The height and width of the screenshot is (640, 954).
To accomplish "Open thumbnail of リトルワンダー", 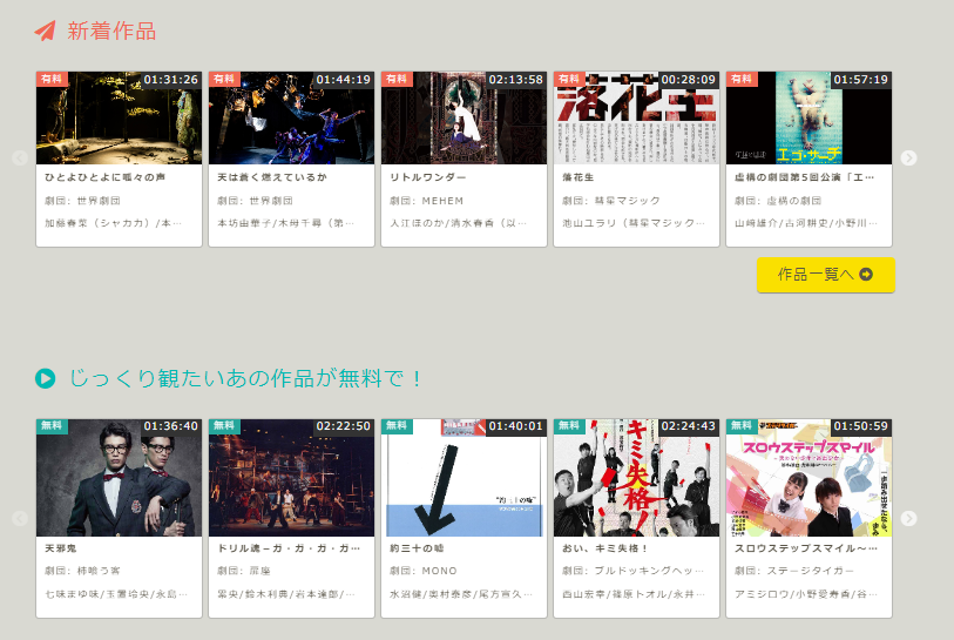I will tap(464, 118).
